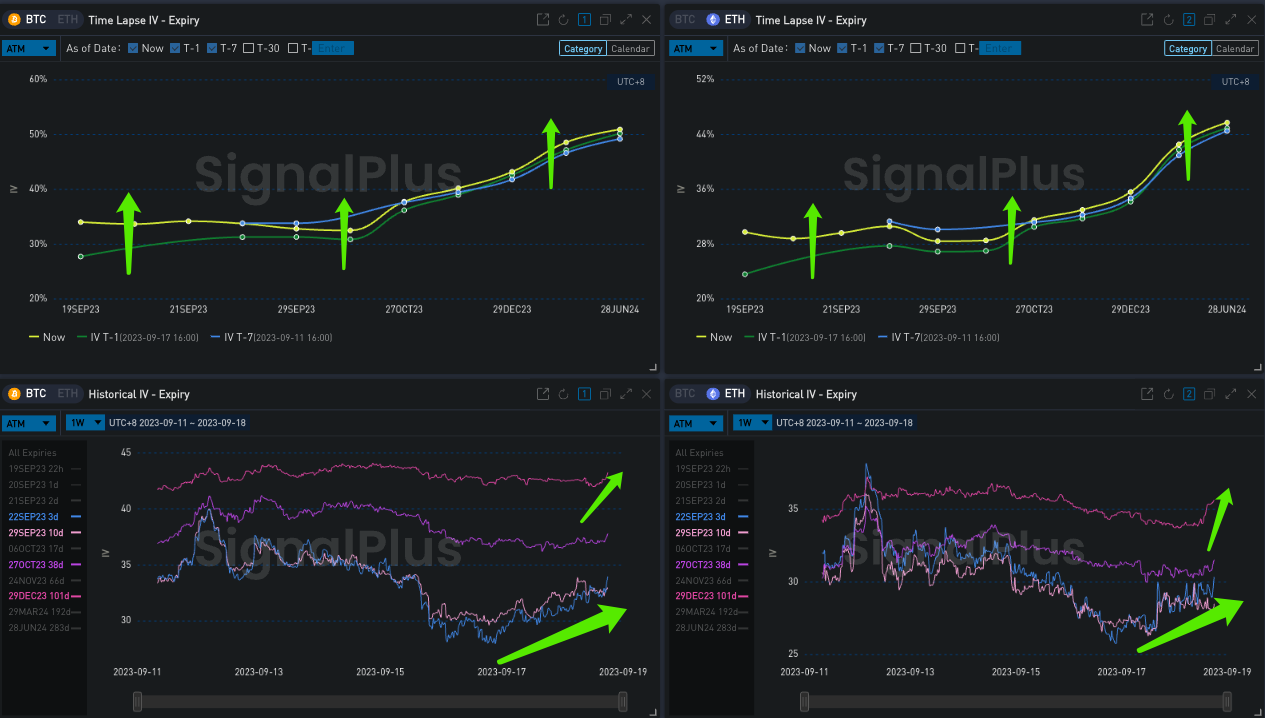The image size is (1265, 718).
Task: Click group number 2 icon on ETH Time Lapse panel
Action: tap(1189, 20)
